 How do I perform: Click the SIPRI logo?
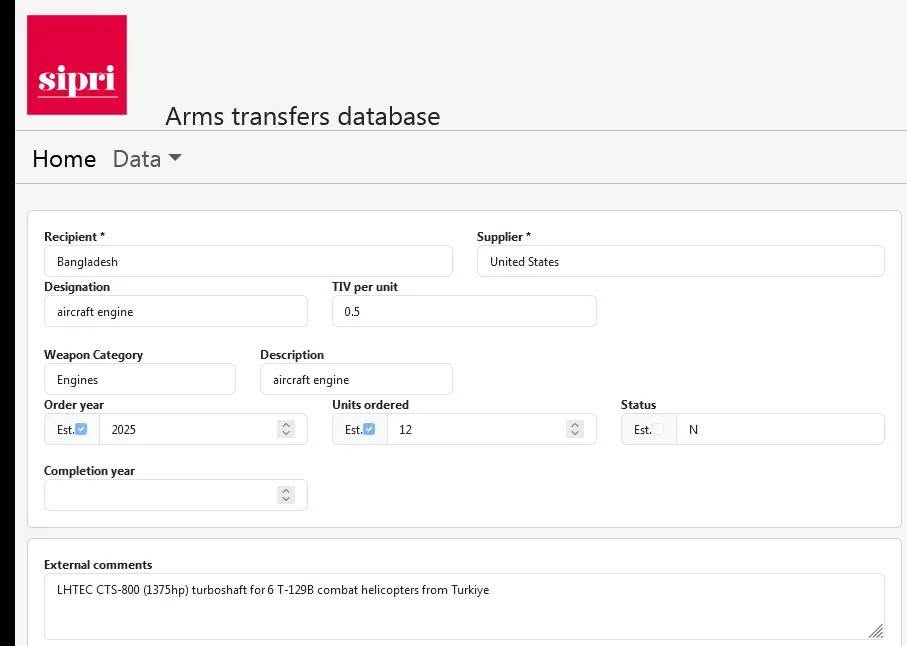(77, 65)
